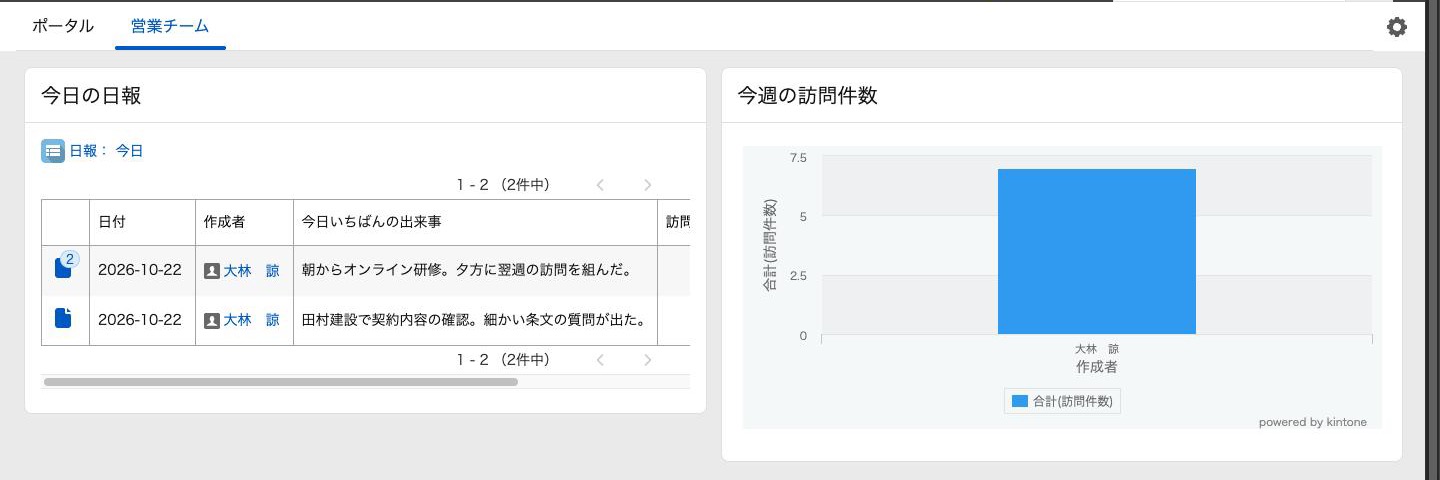Click the list view icon beside 日報

pos(53,151)
